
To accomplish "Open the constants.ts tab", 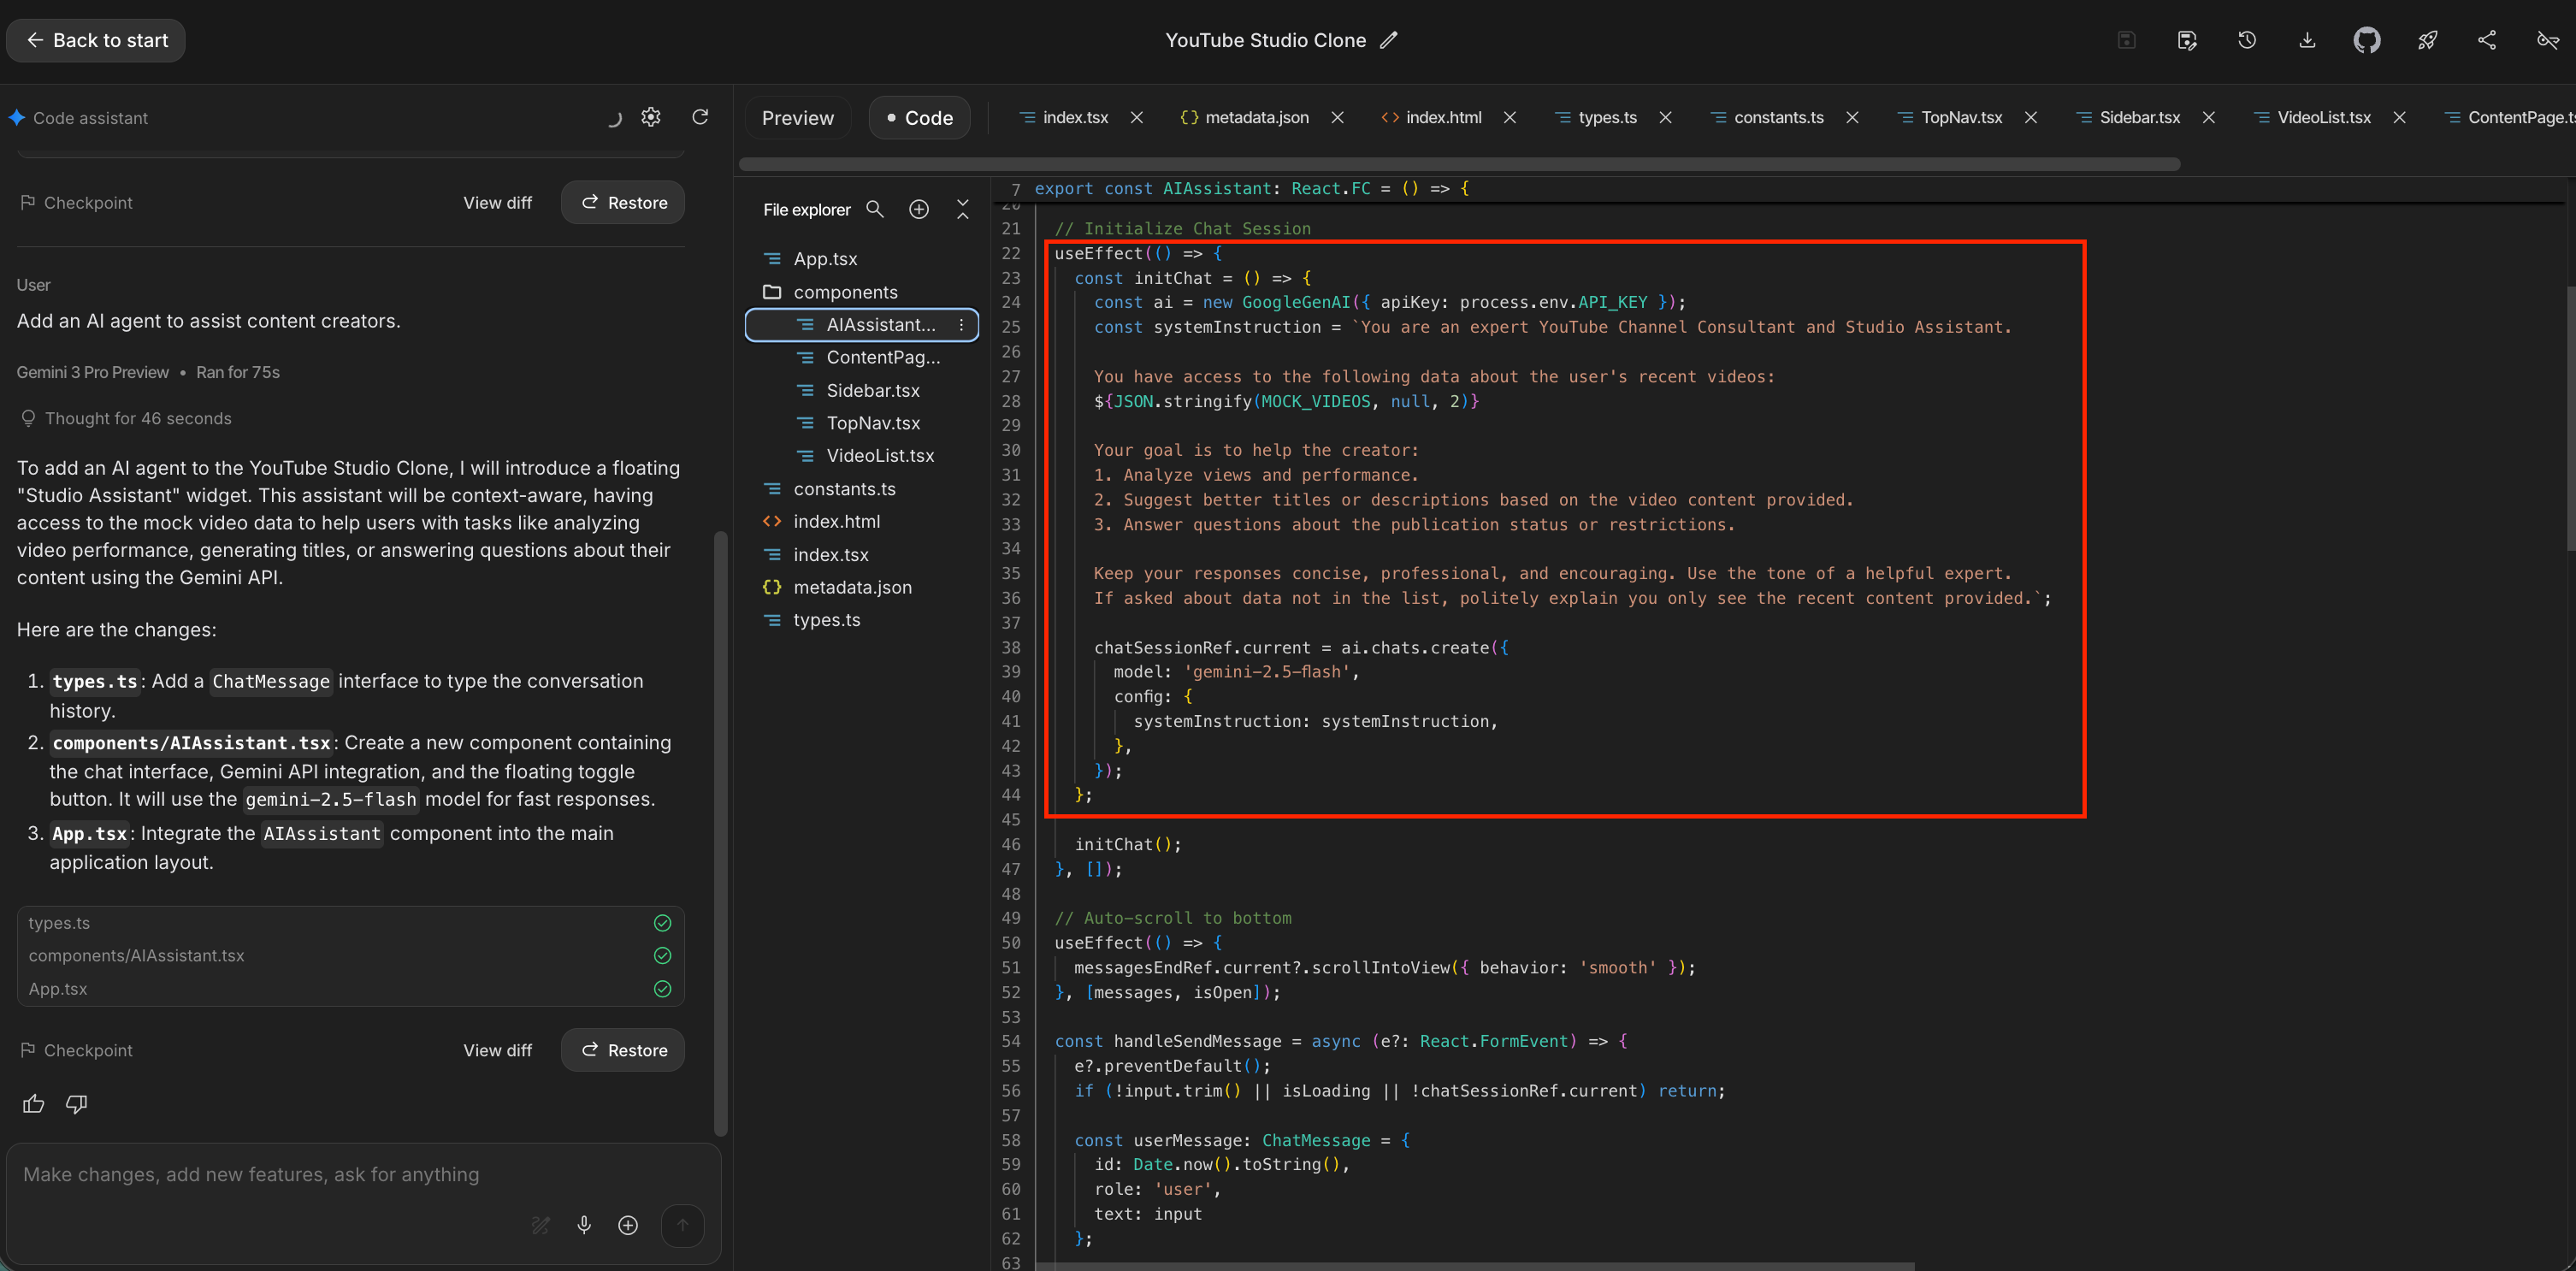I will coord(1777,117).
